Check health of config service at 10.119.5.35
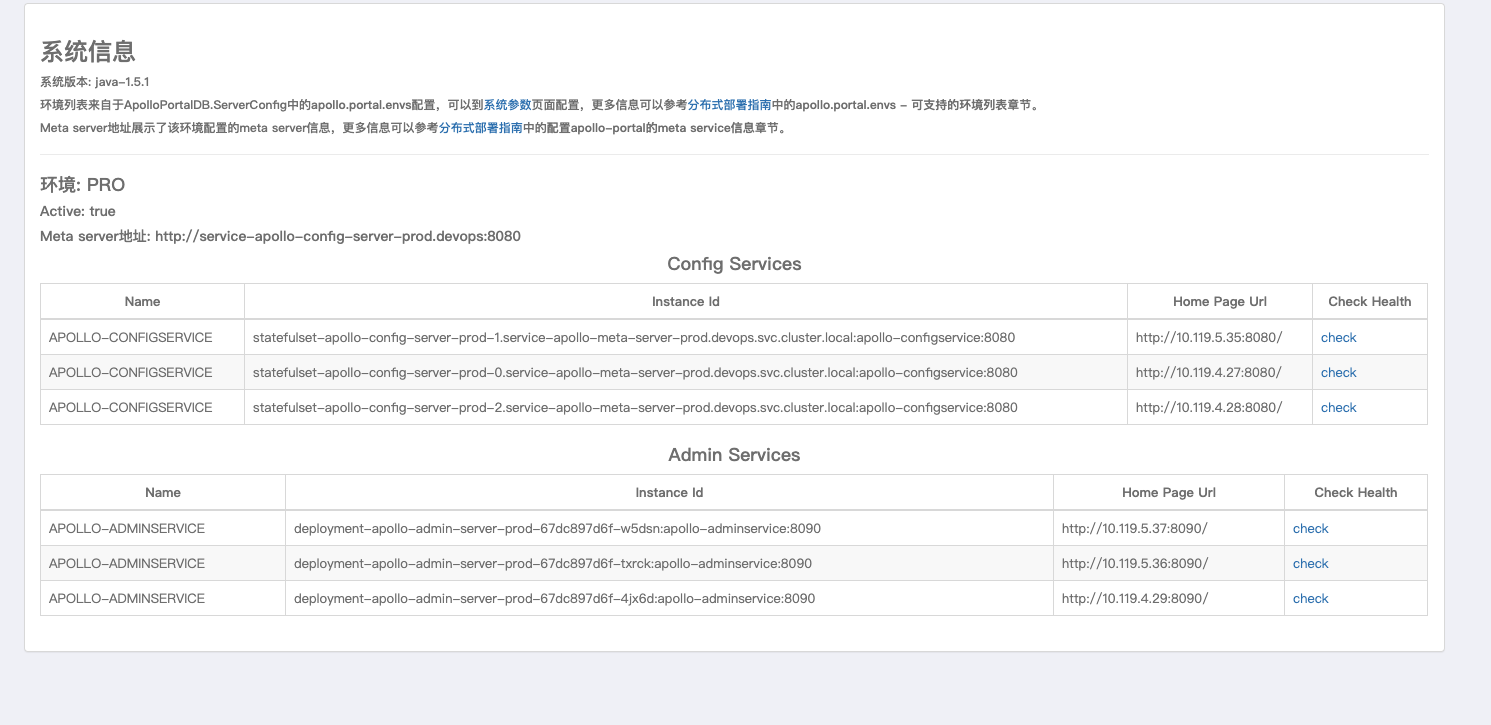Screen dimensions: 1491x725 [x=1338, y=337]
